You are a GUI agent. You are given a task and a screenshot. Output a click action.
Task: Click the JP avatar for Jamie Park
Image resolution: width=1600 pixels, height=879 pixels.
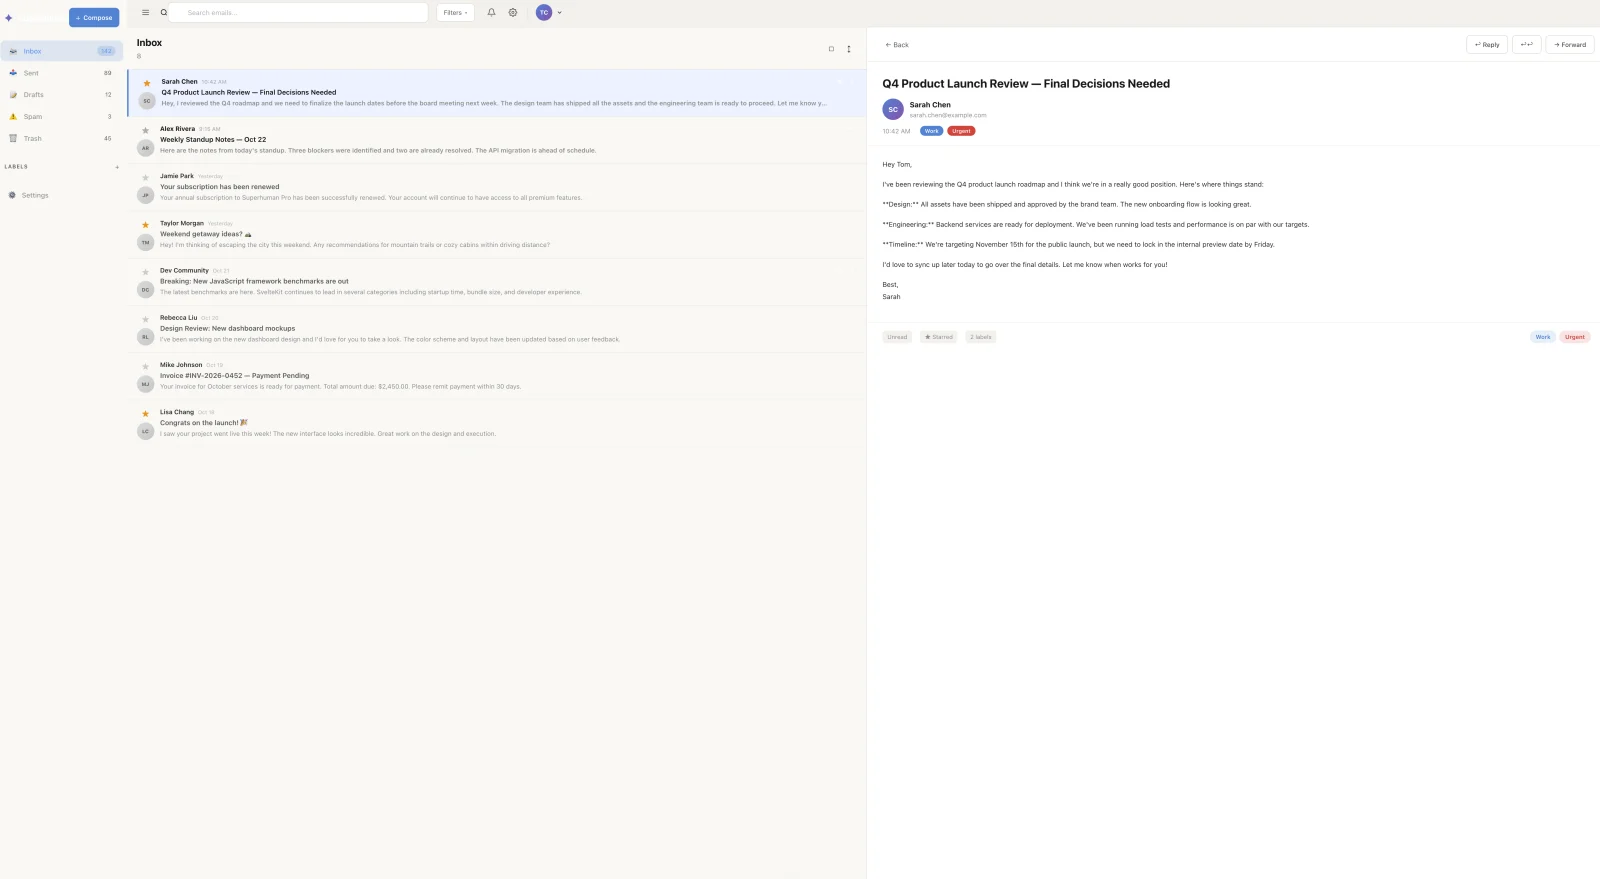point(145,195)
